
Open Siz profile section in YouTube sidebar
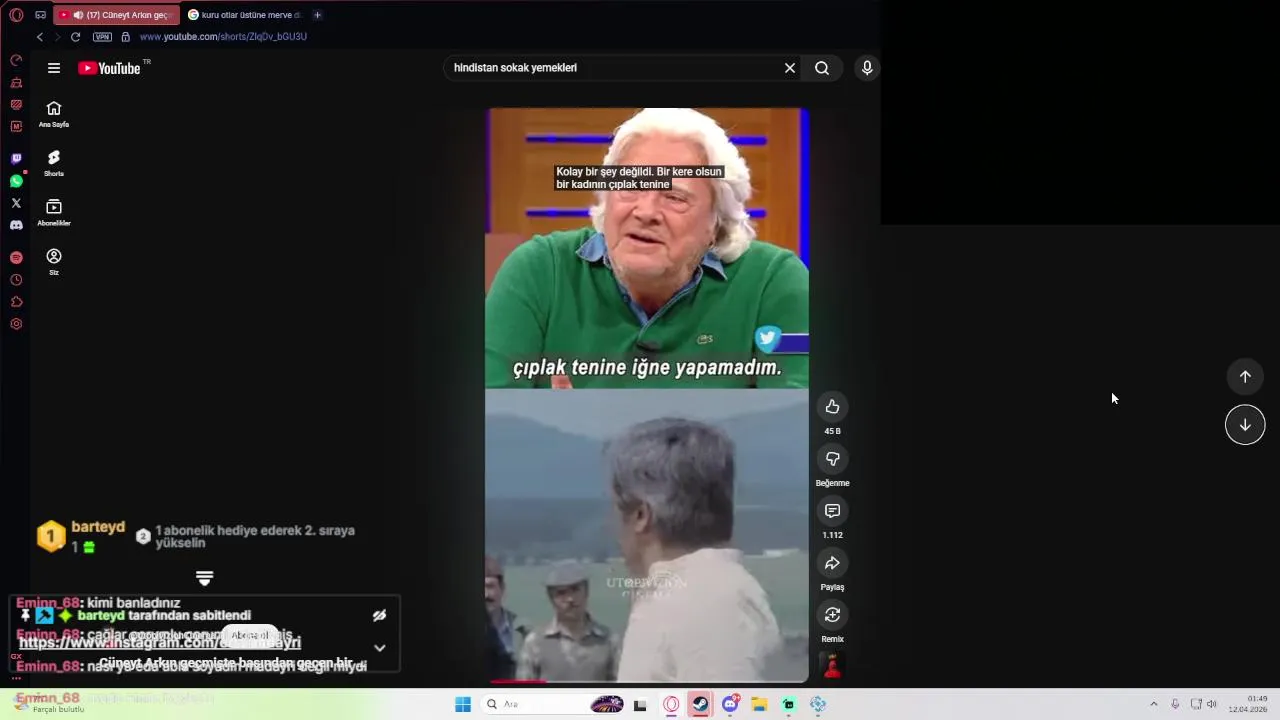coord(54,262)
